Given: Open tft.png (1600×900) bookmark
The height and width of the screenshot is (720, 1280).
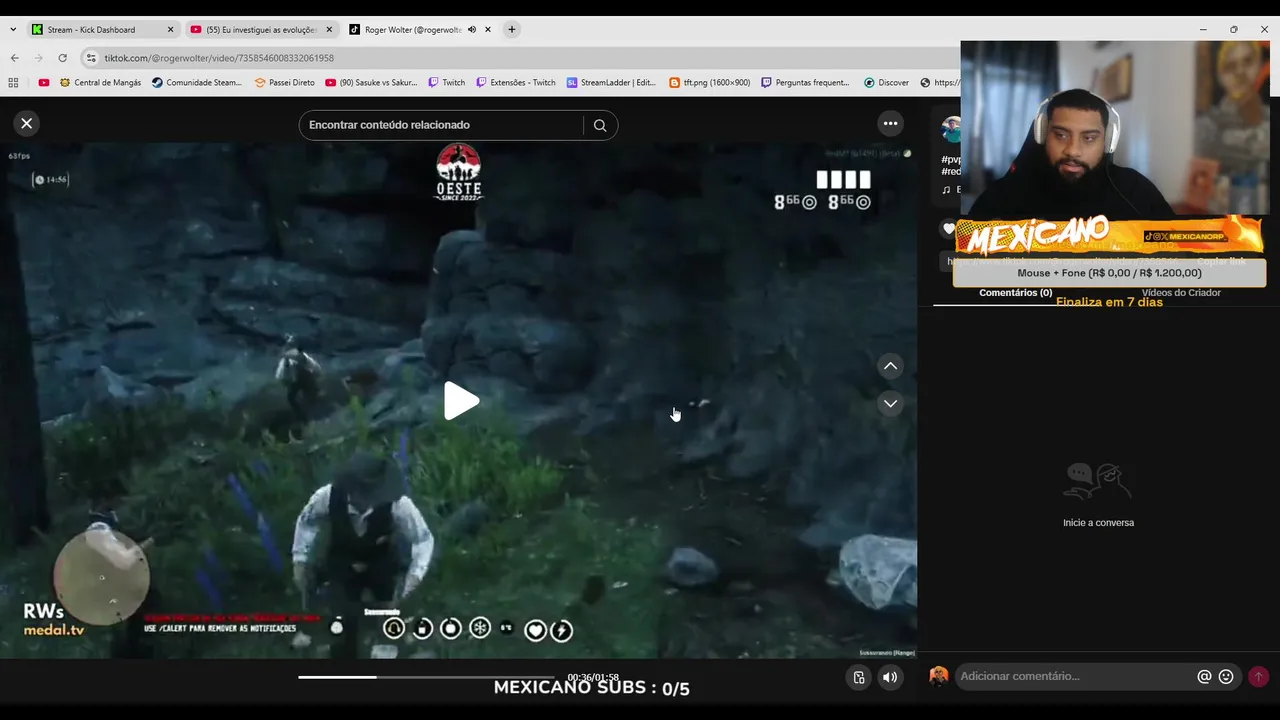Looking at the screenshot, I should pyautogui.click(x=709, y=83).
